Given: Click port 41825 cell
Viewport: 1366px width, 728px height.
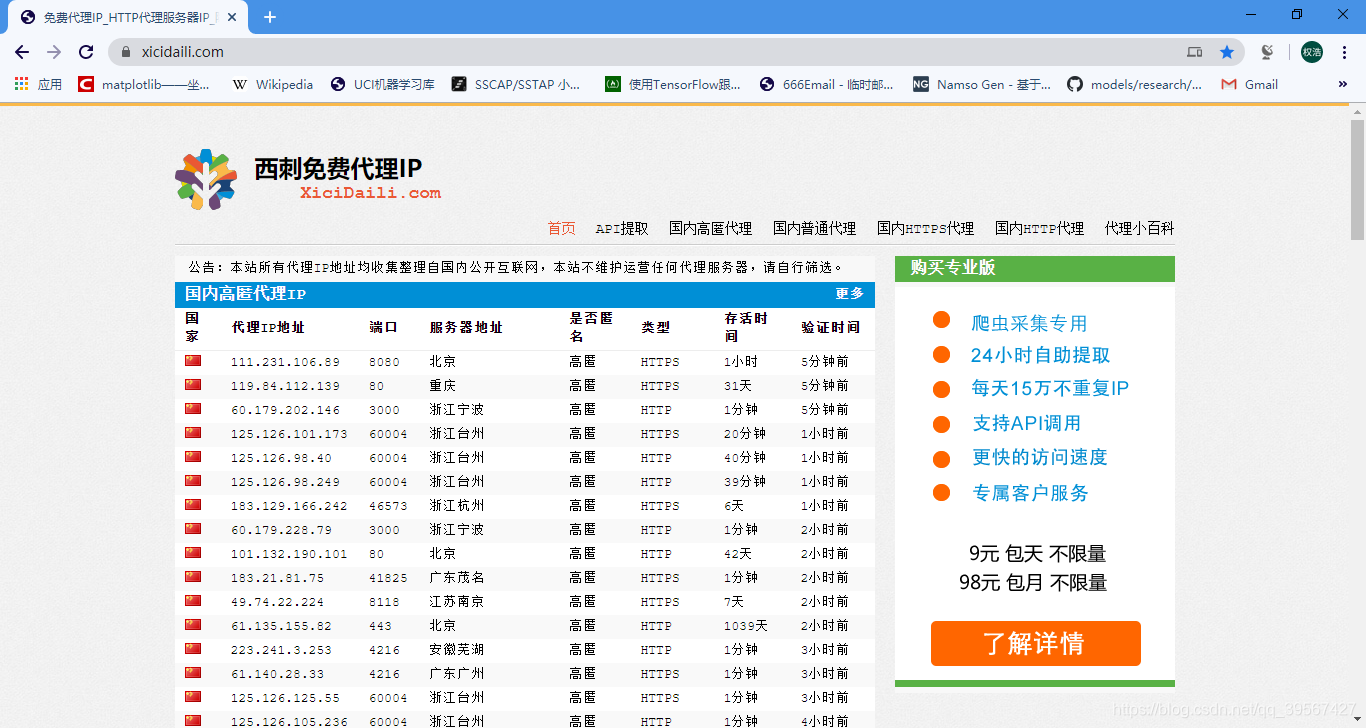Looking at the screenshot, I should 388,578.
